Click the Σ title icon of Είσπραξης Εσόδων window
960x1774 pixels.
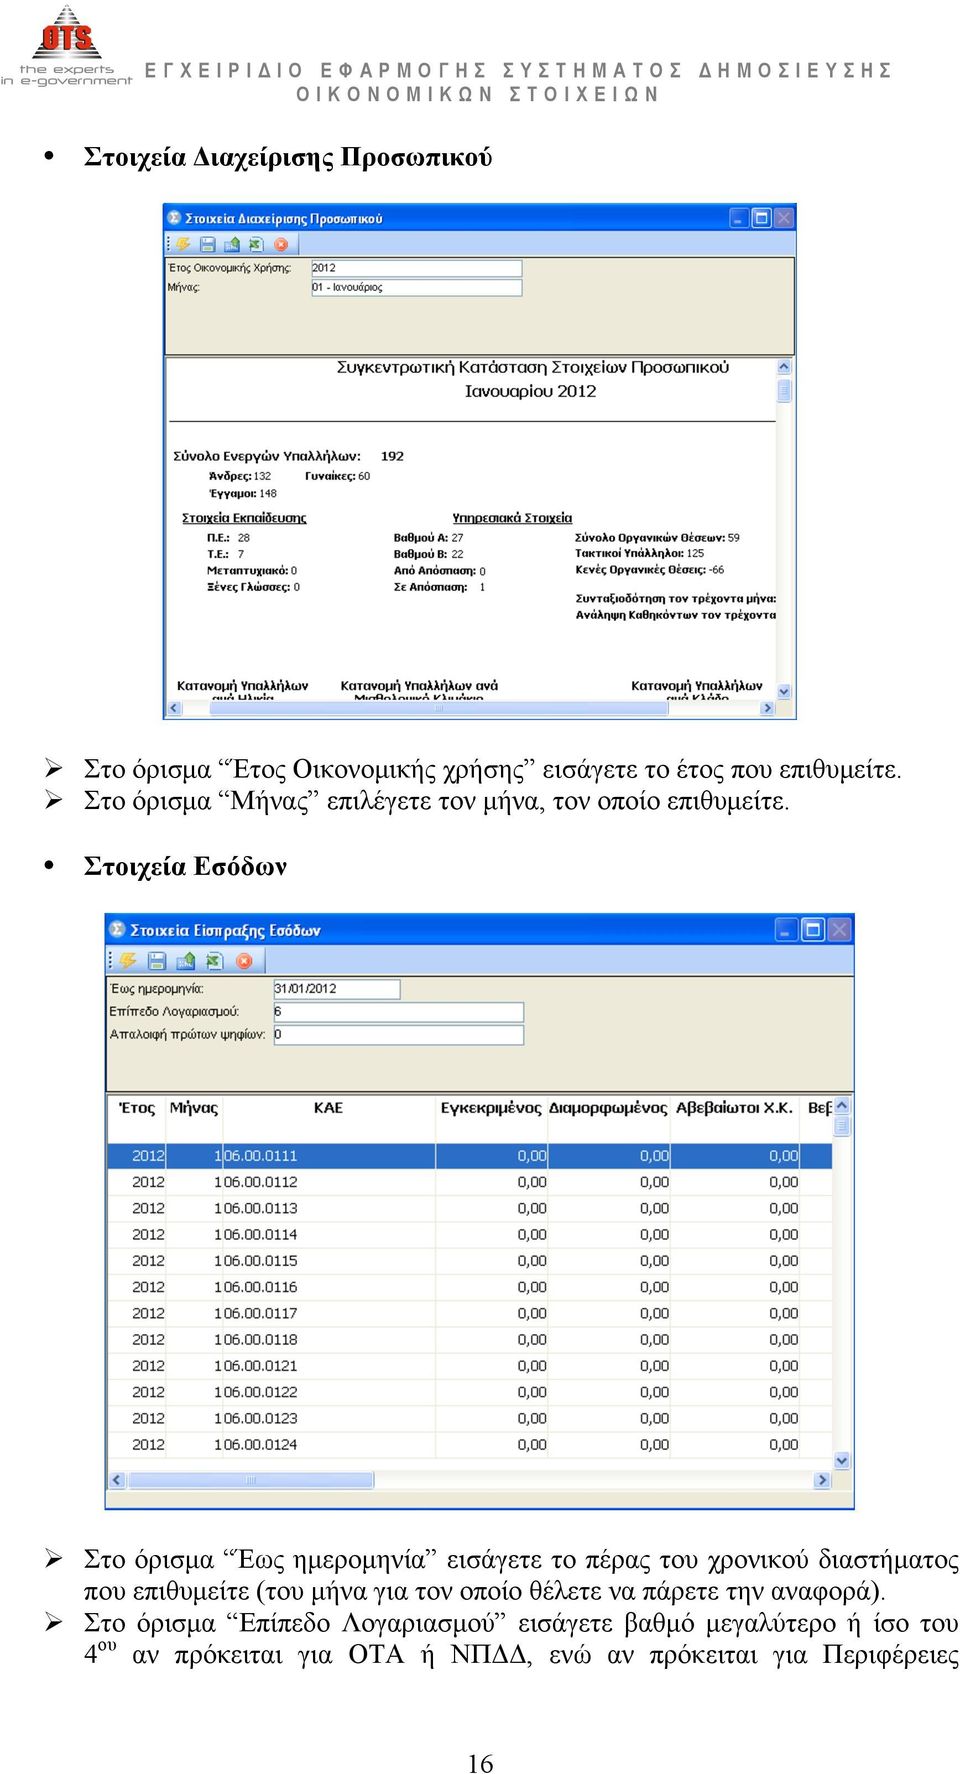click(117, 930)
